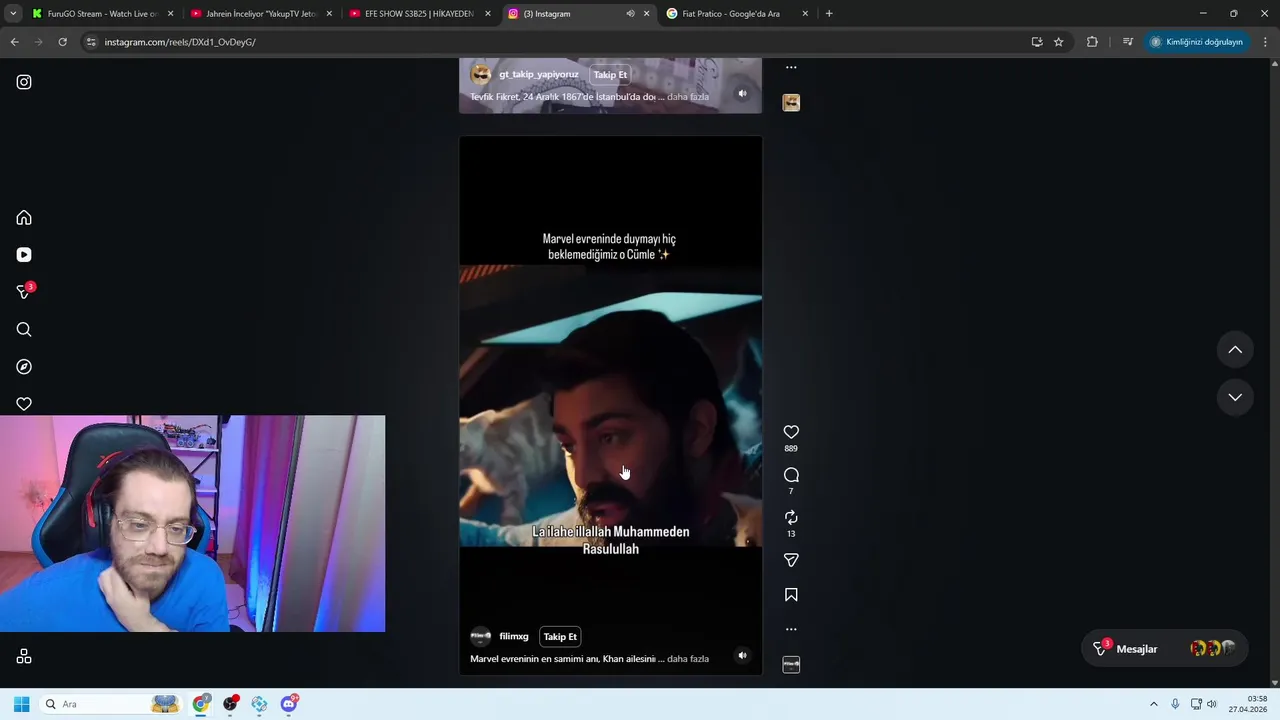The width and height of the screenshot is (1280, 720).
Task: Open Instagram home via the logo icon
Action: [x=24, y=82]
